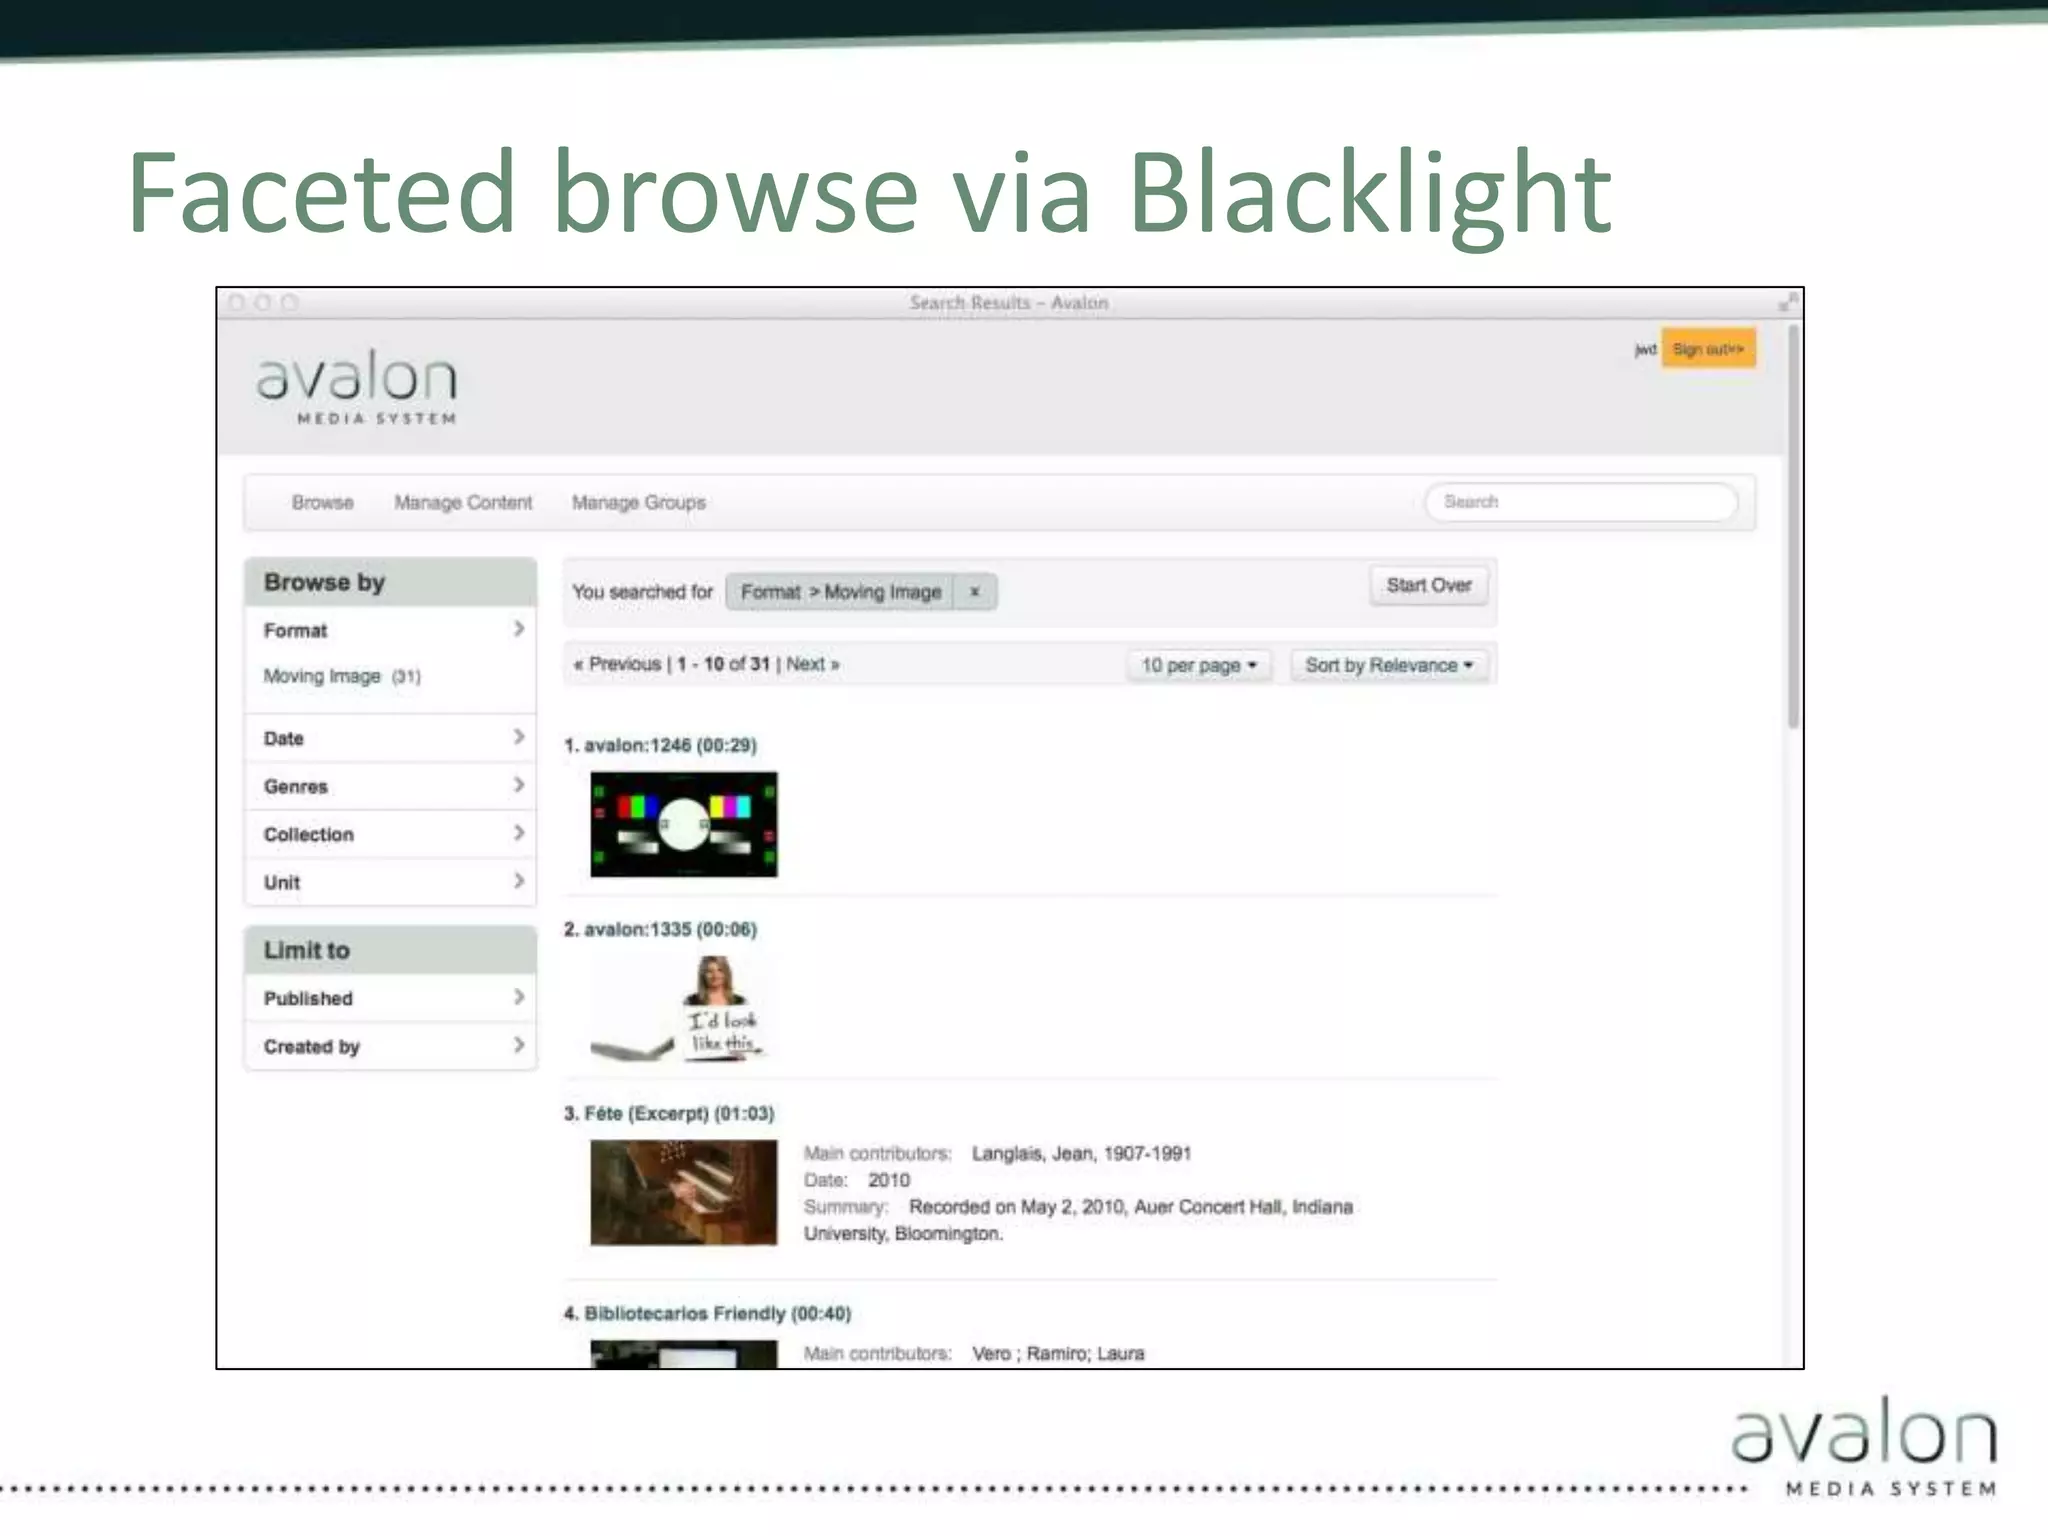Open the 10 per page dropdown
Image resolution: width=2048 pixels, height=1536 pixels.
click(1199, 665)
